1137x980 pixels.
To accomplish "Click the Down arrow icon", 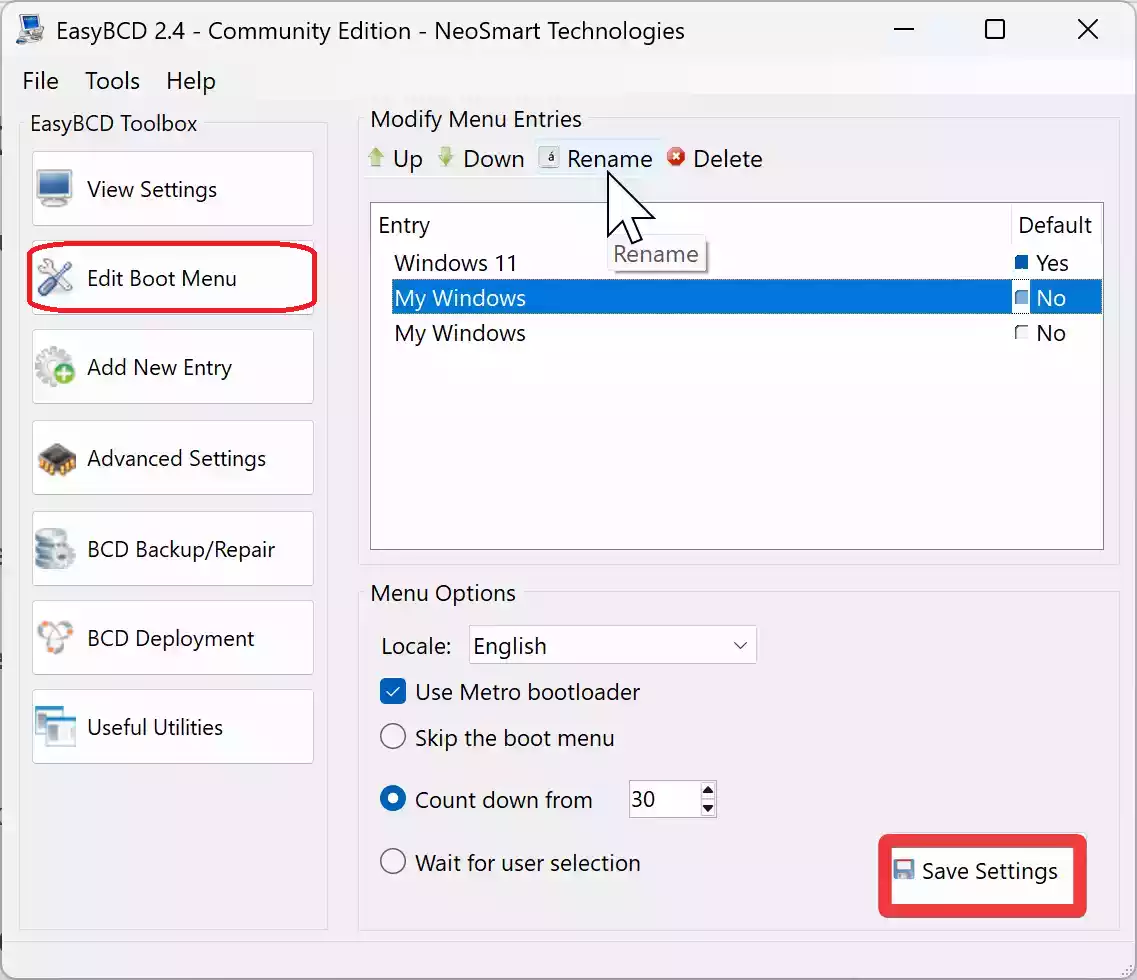I will pos(446,158).
